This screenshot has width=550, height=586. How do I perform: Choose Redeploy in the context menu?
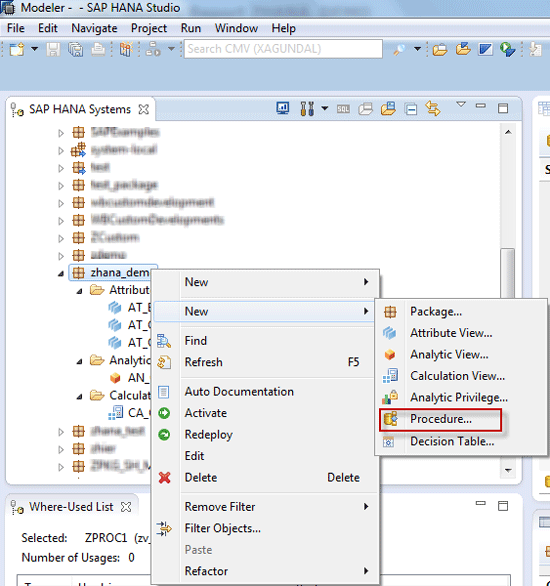pyautogui.click(x=265, y=435)
